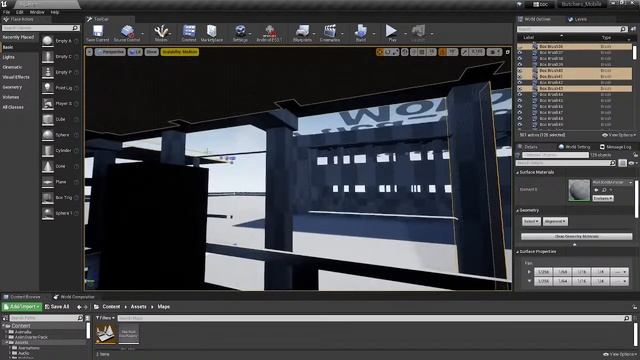
Task: Switch to the Levels tab
Action: coord(578,19)
